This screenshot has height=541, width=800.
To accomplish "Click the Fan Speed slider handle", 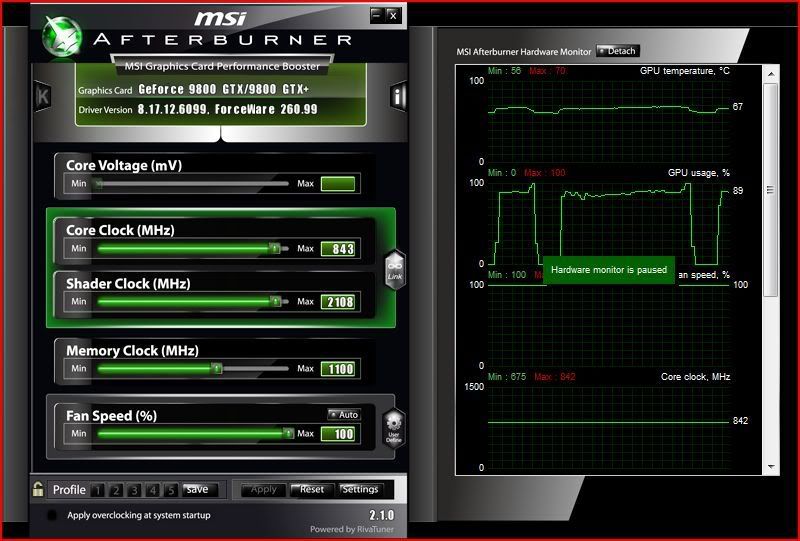I will pos(289,433).
